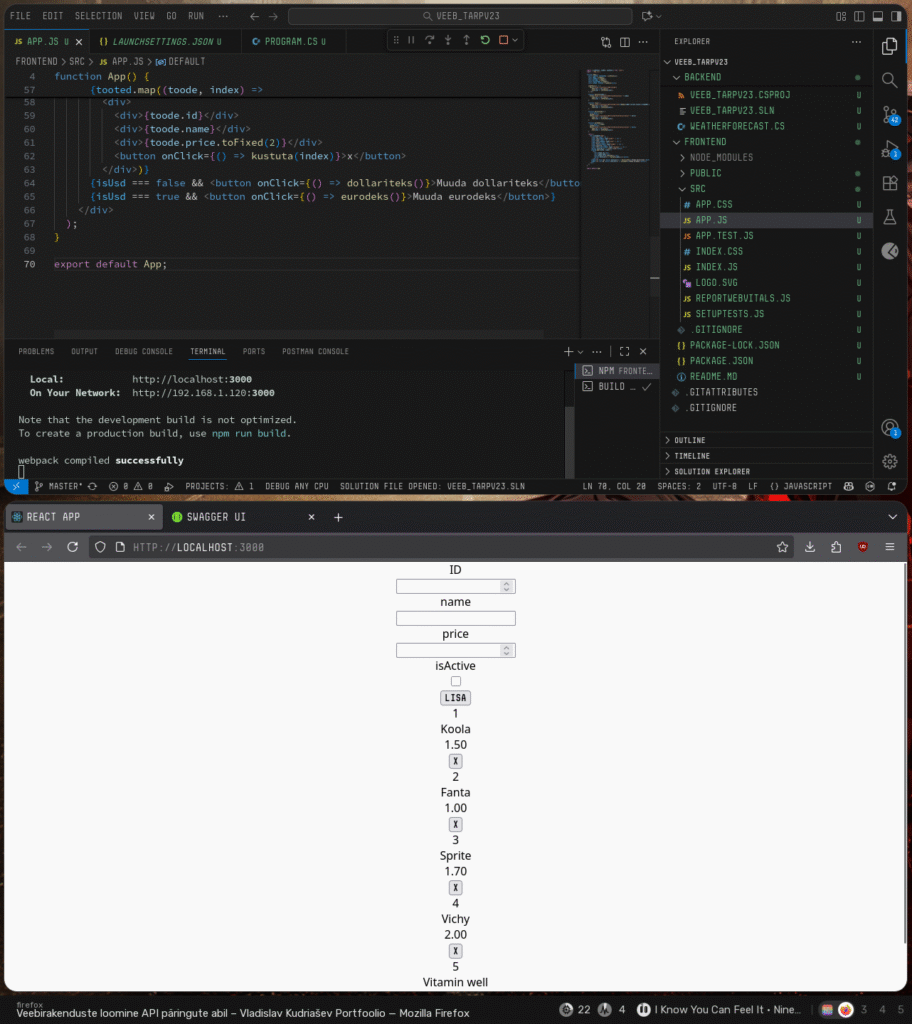Restart debugging with the green restart icon
The image size is (912, 1024).
coord(485,40)
